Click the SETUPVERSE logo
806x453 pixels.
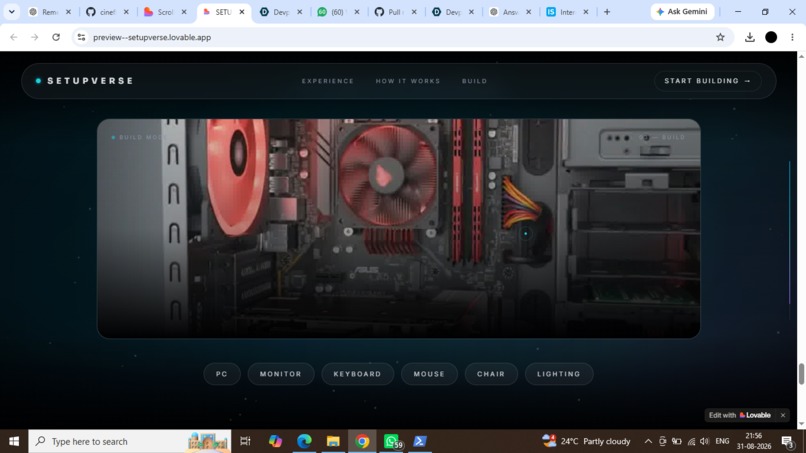point(84,81)
